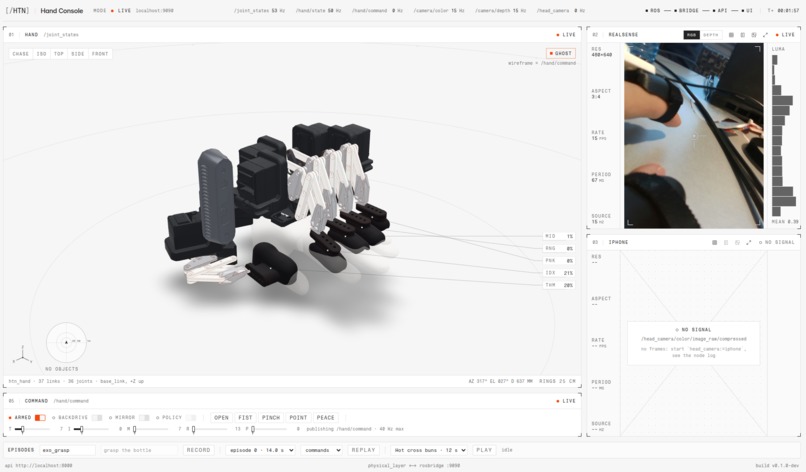Click the PLAY song button
806x472 pixels.
(484, 450)
